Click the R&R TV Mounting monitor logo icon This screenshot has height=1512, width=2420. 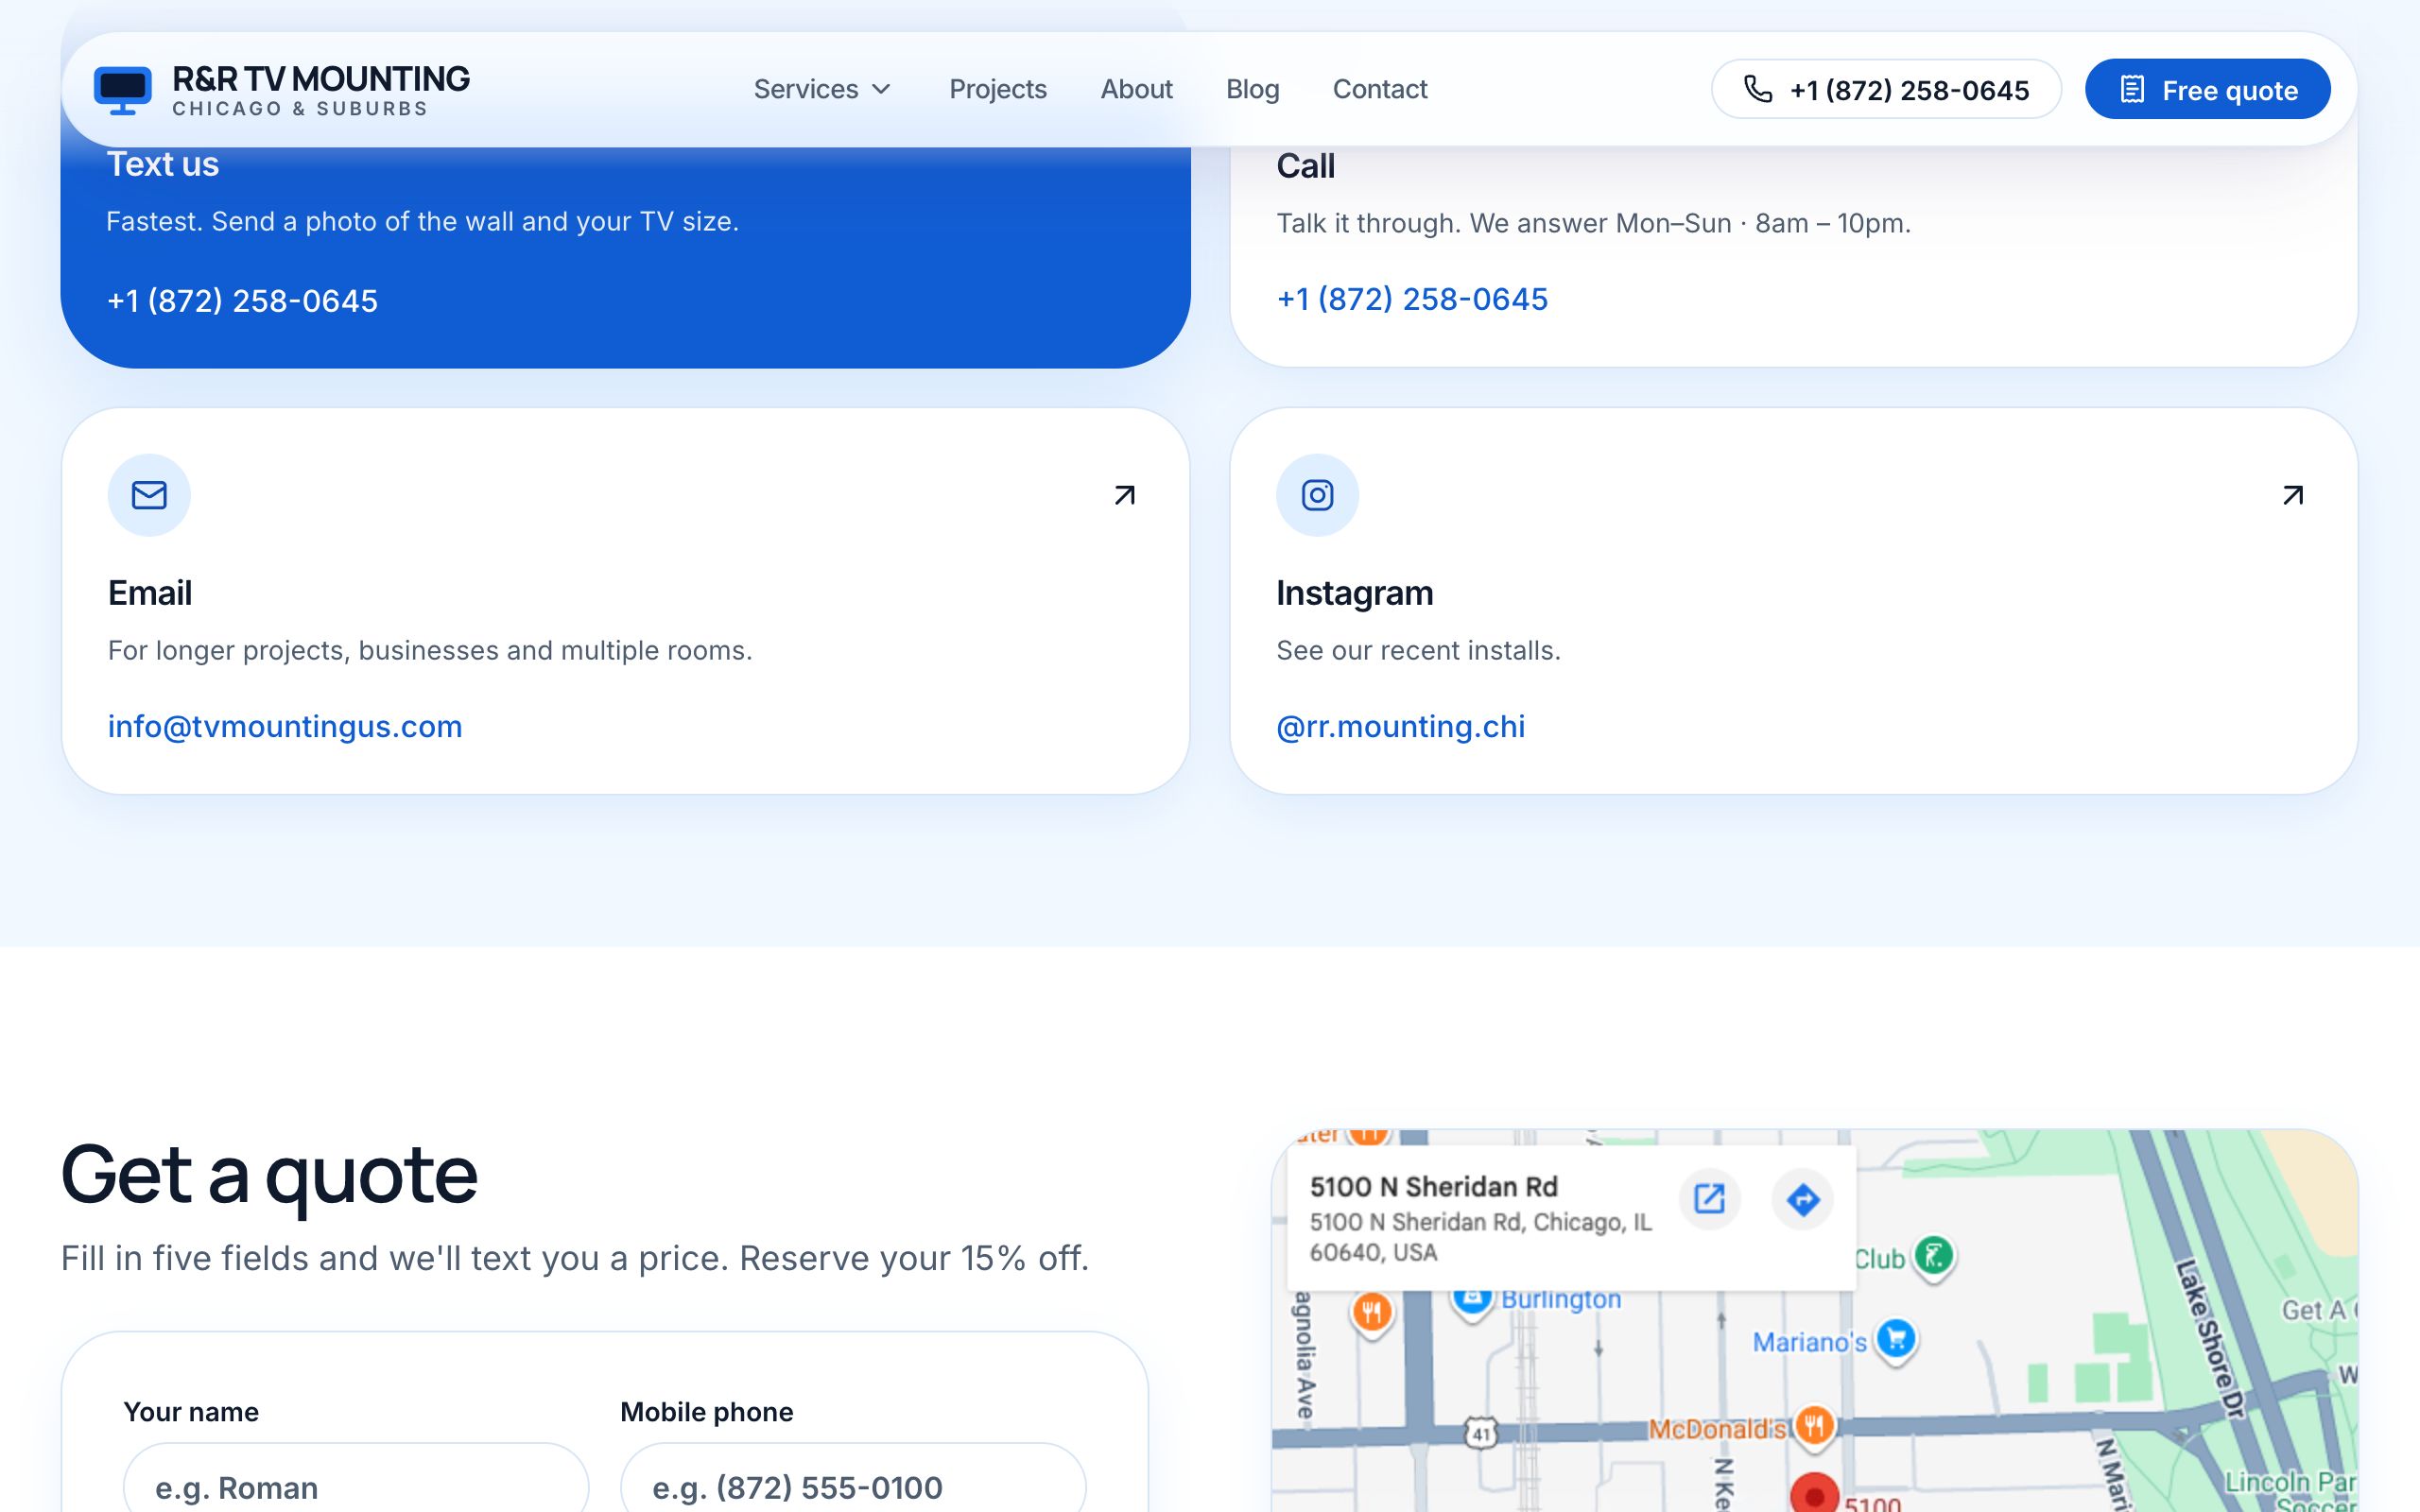click(122, 90)
